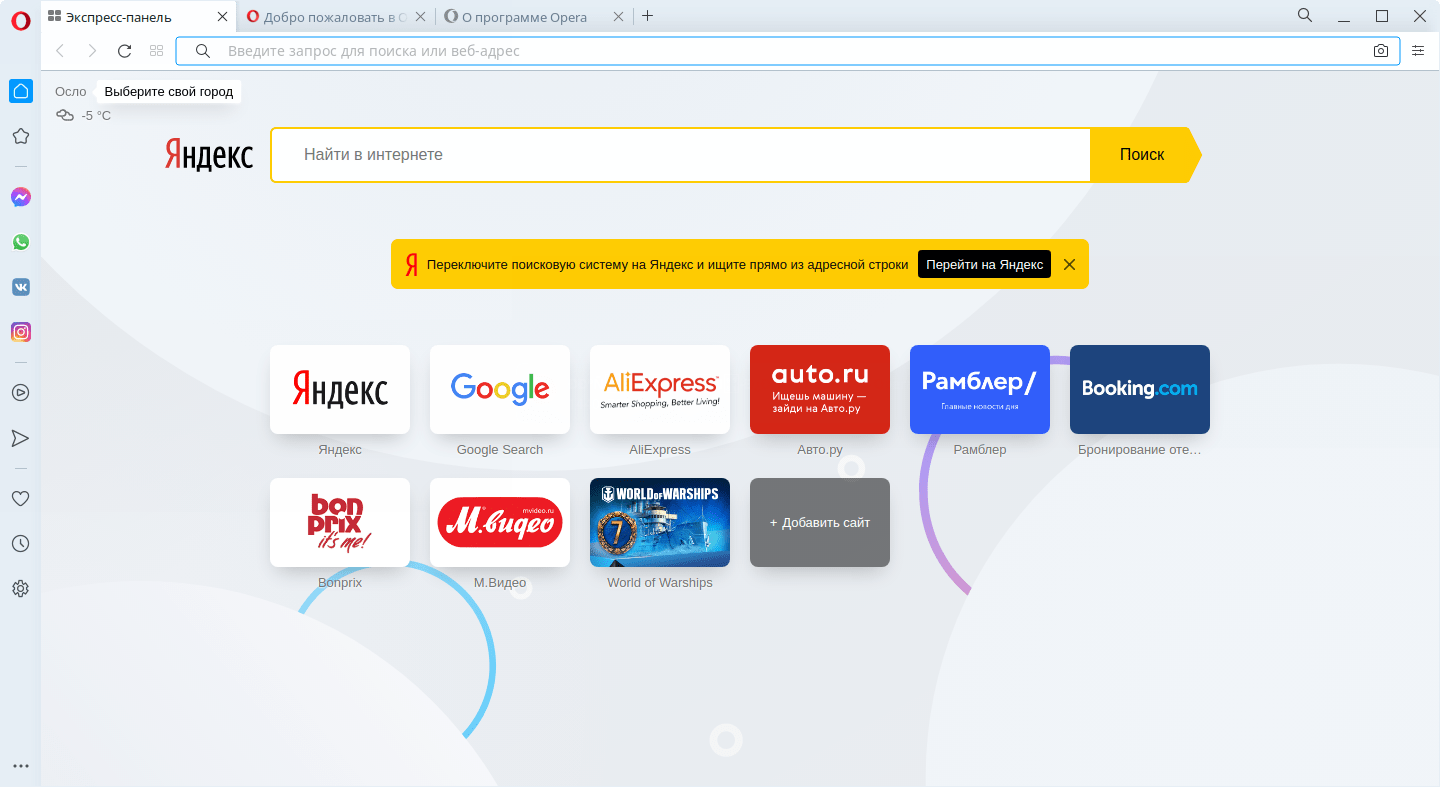Open the Bonprix speed dial tile
Screen dimensions: 1440x787
tap(340, 522)
